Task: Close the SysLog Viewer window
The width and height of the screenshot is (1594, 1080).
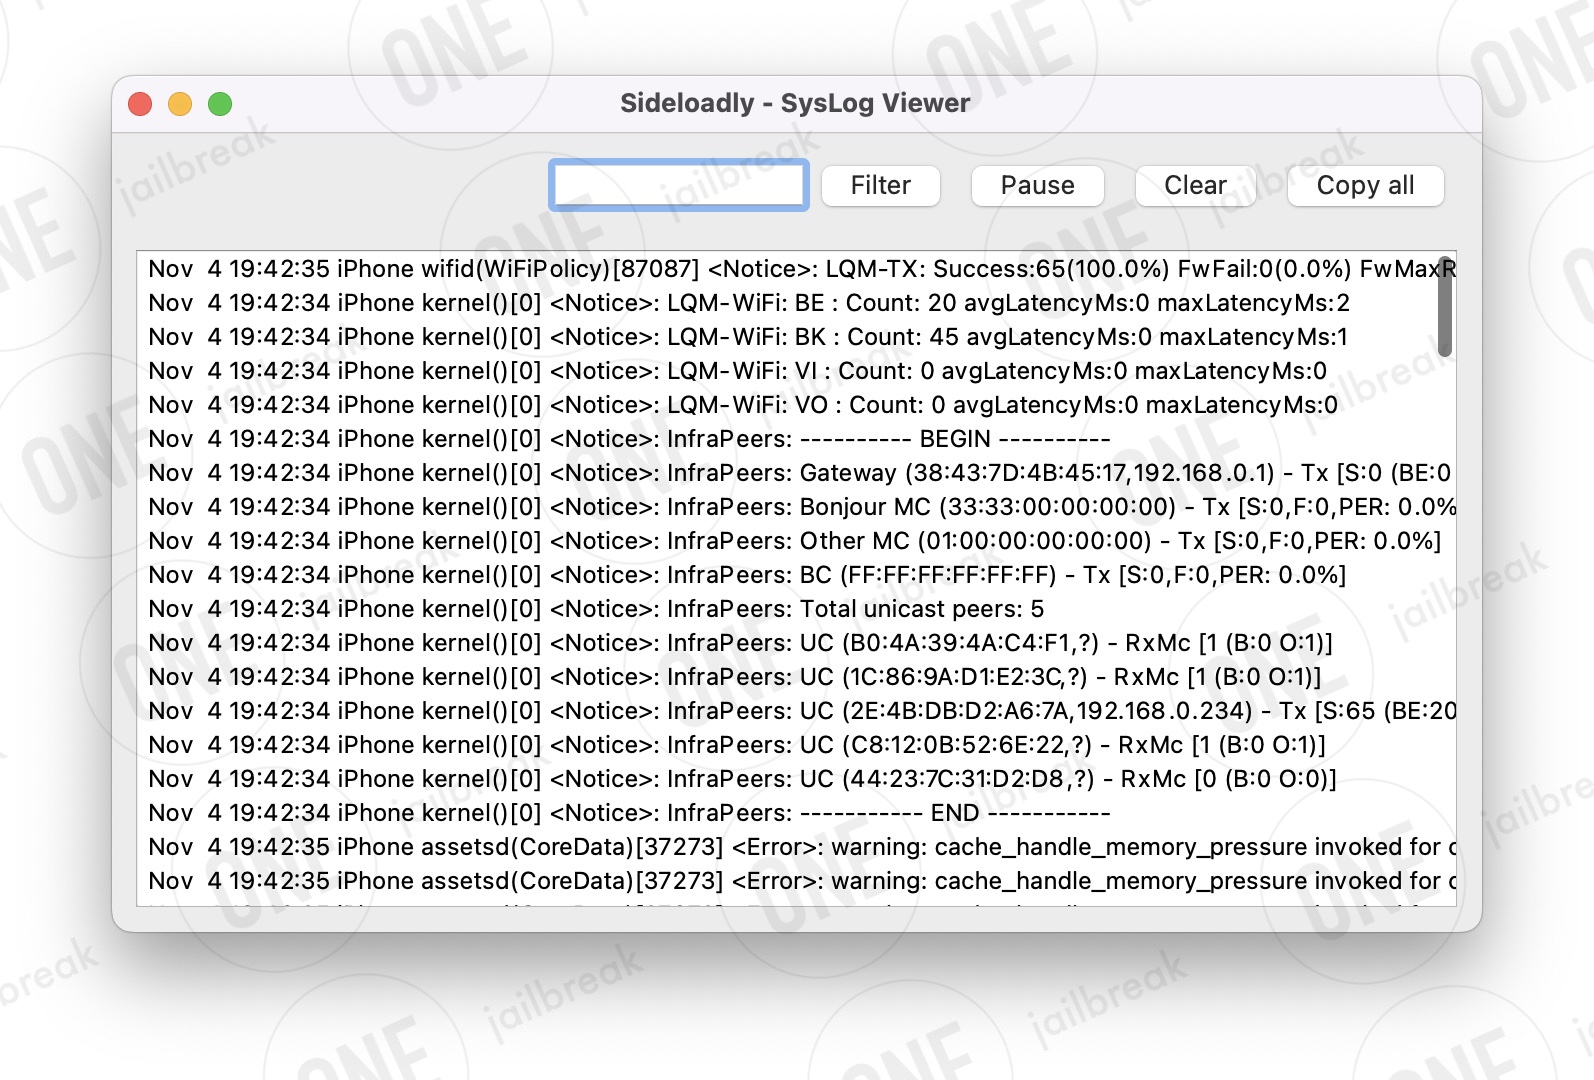Action: (140, 104)
